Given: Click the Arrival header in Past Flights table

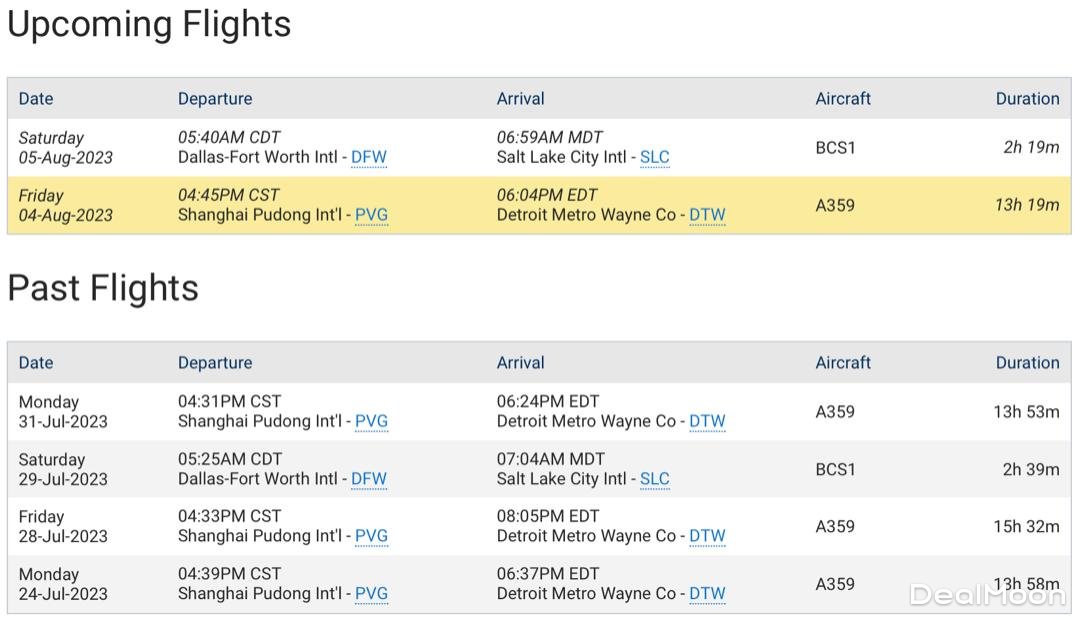Looking at the screenshot, I should click(x=520, y=363).
